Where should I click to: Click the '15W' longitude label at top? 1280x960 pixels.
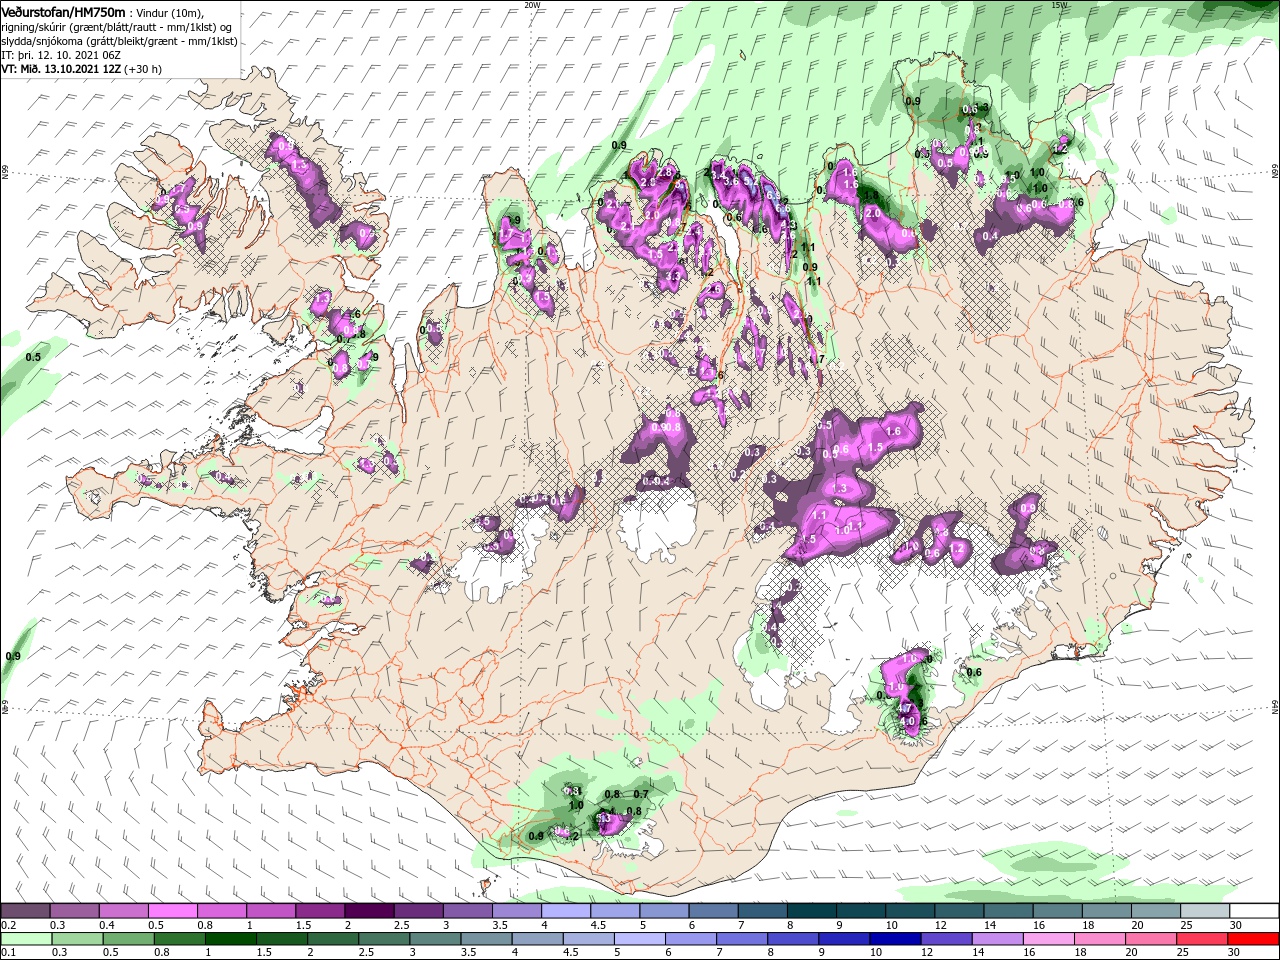click(x=1060, y=5)
